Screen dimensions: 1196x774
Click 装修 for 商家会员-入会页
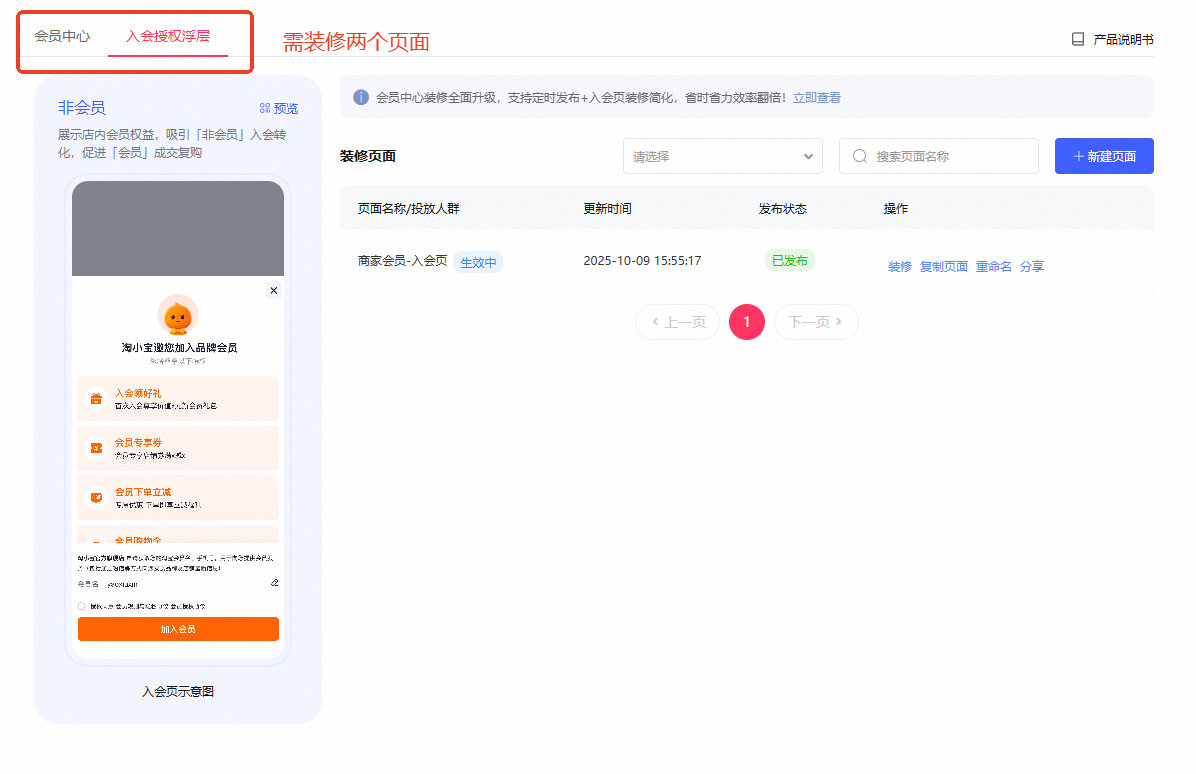[899, 266]
